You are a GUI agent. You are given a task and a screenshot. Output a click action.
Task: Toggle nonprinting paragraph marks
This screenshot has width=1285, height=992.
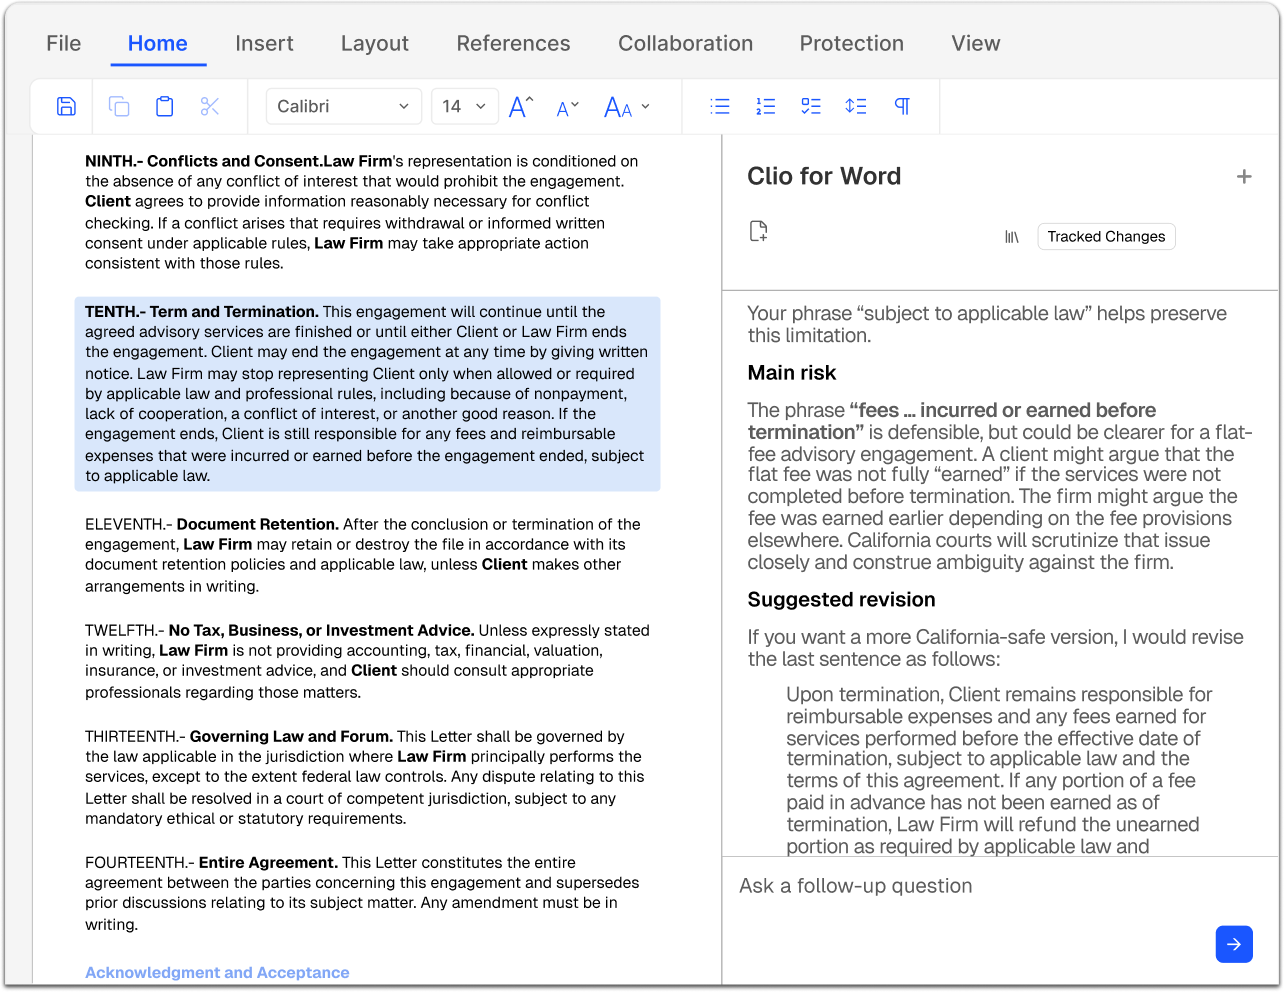(902, 106)
